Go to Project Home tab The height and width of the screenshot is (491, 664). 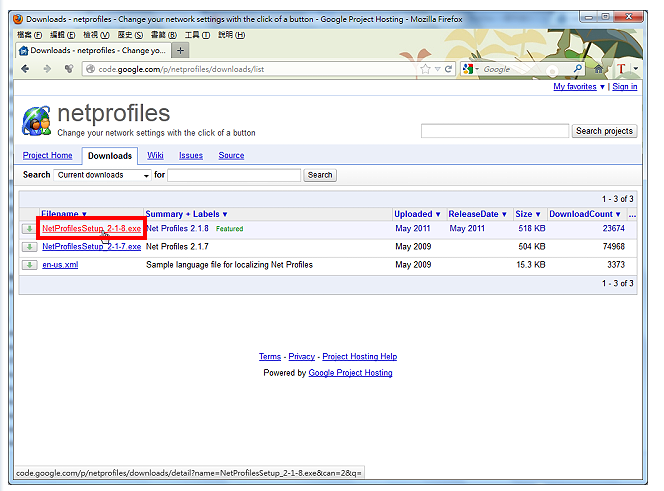point(47,155)
